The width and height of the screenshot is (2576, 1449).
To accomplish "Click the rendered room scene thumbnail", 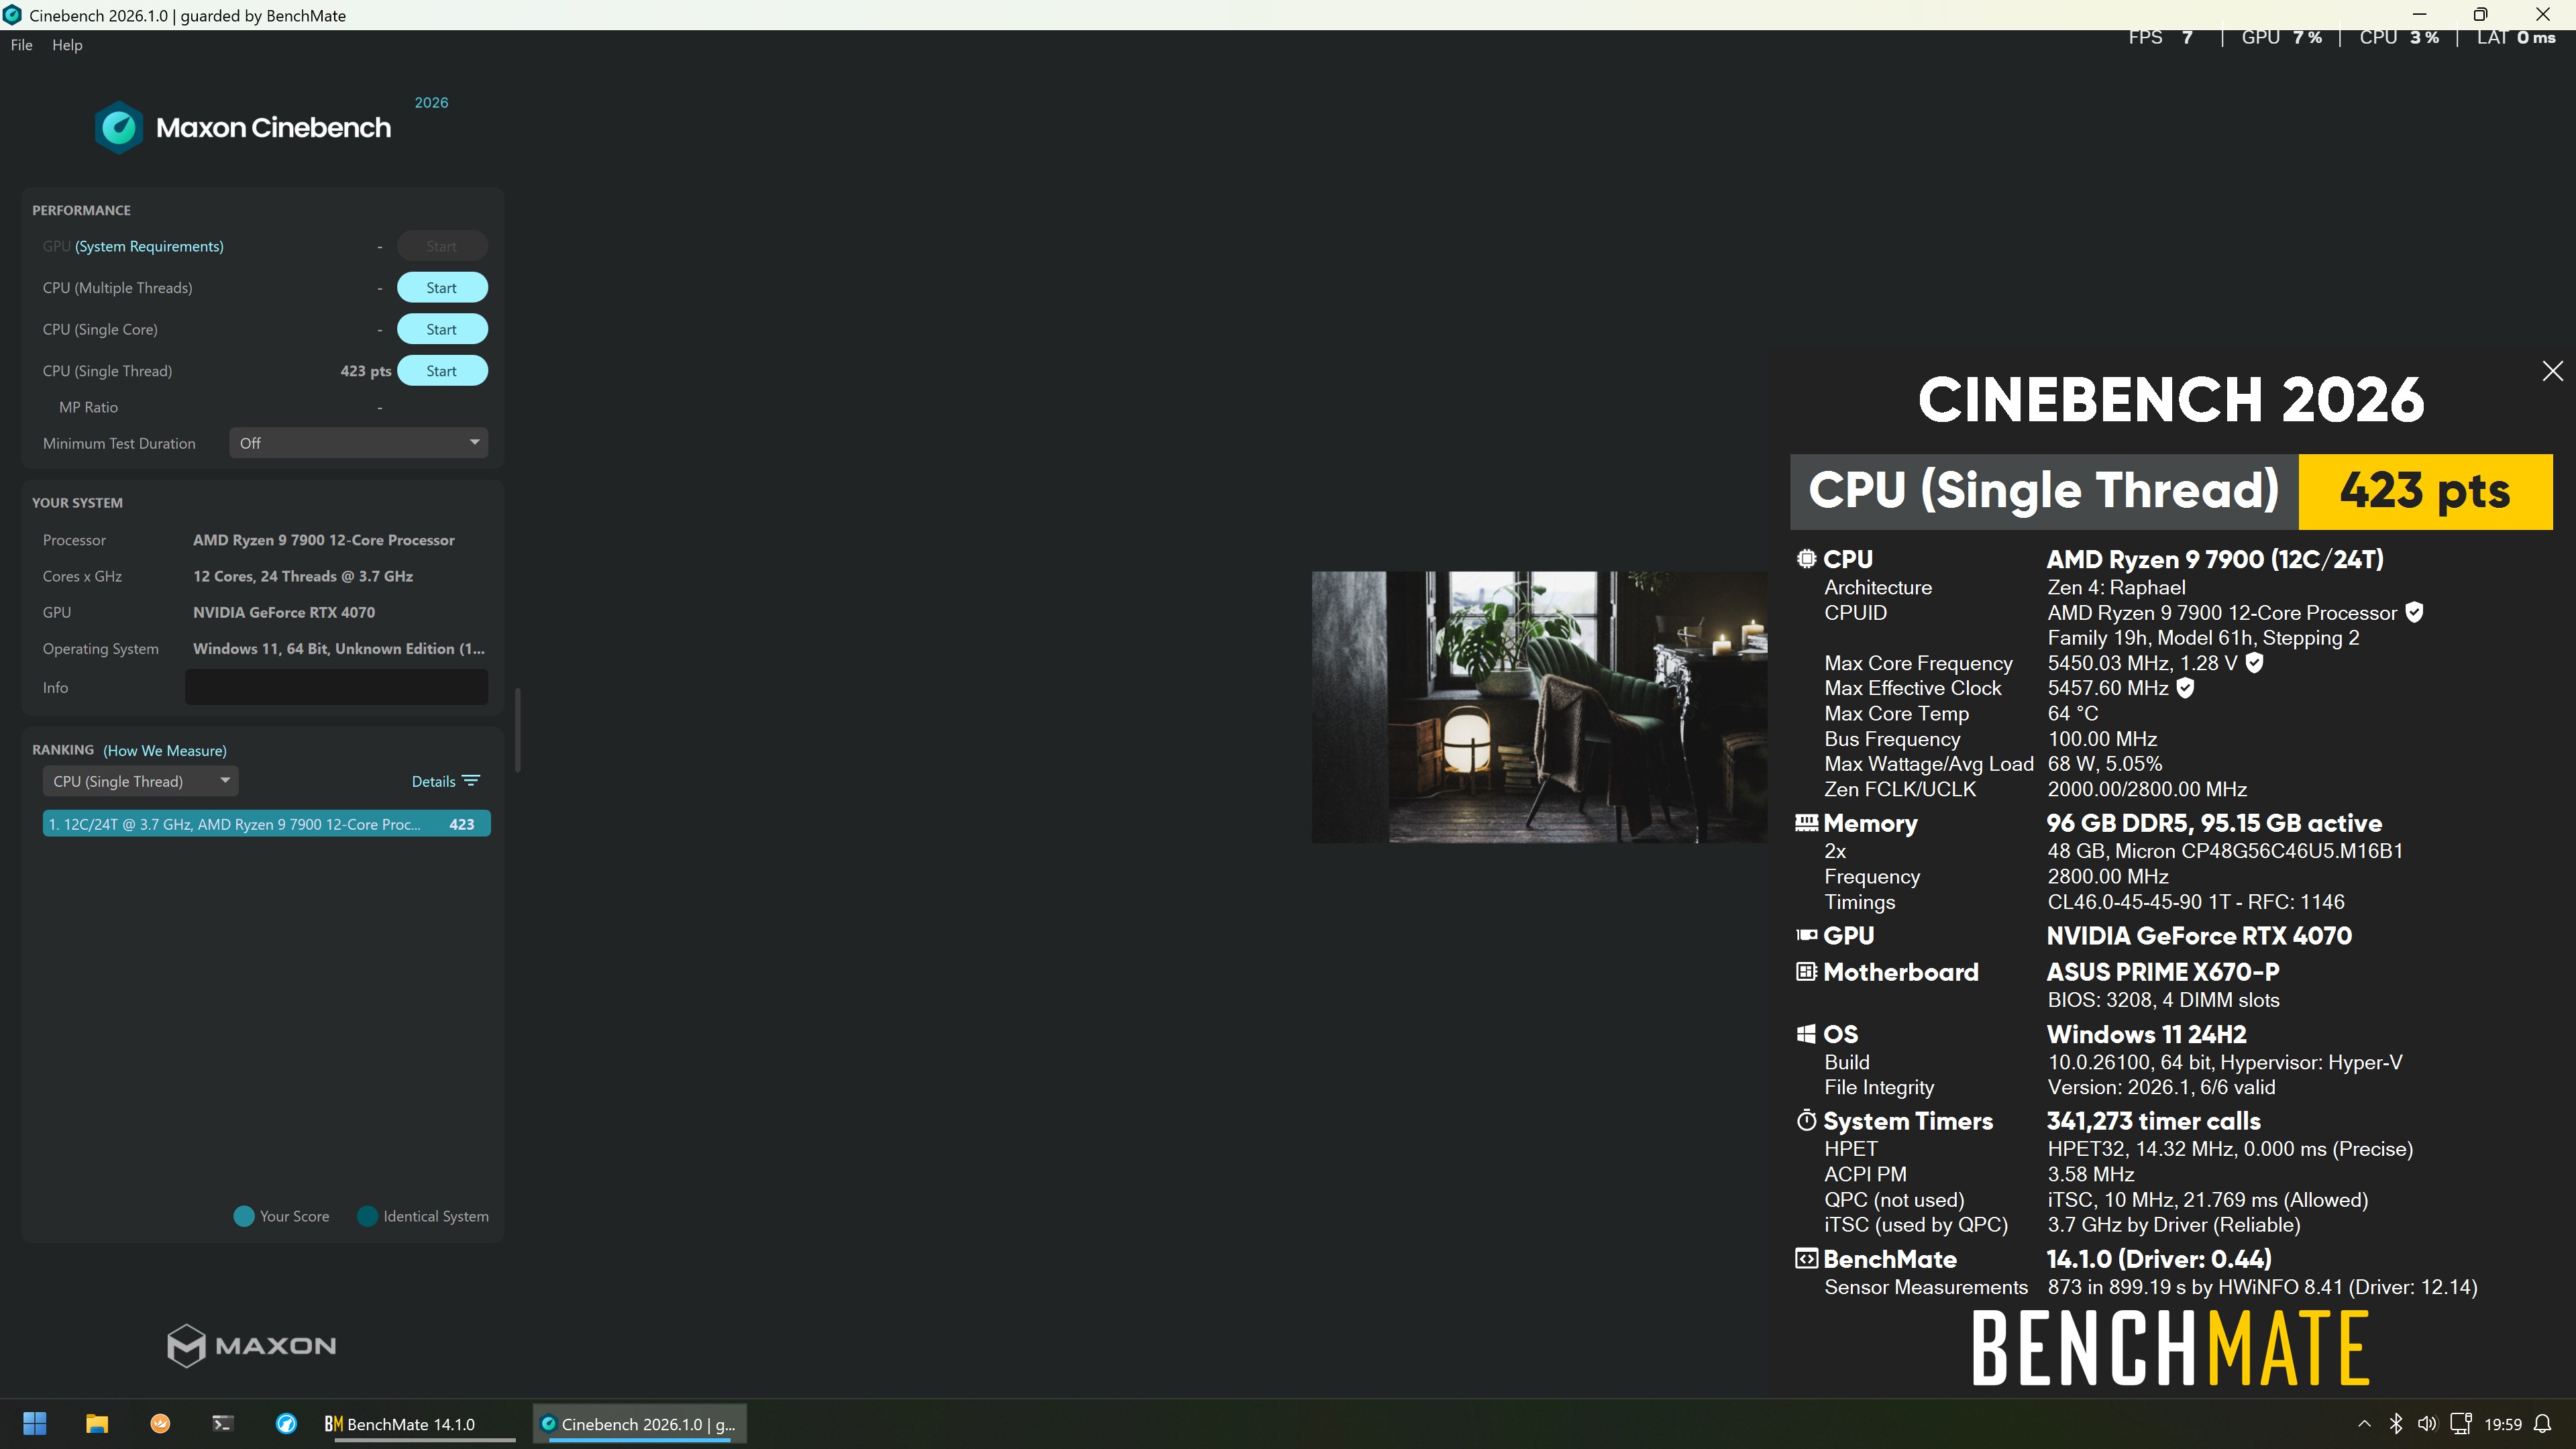I will click(1539, 707).
